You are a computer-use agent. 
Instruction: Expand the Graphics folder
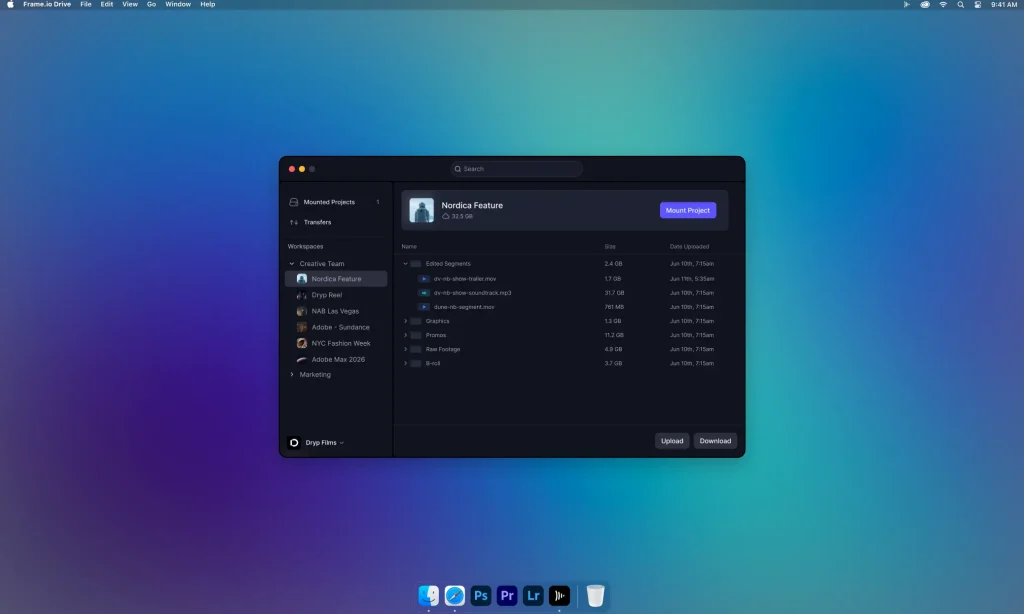click(406, 321)
